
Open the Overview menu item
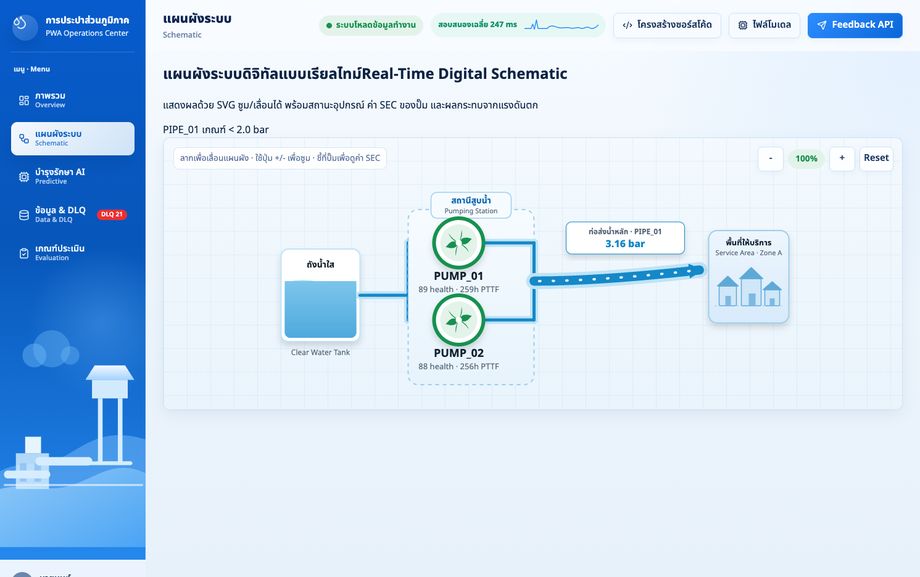click(72, 100)
